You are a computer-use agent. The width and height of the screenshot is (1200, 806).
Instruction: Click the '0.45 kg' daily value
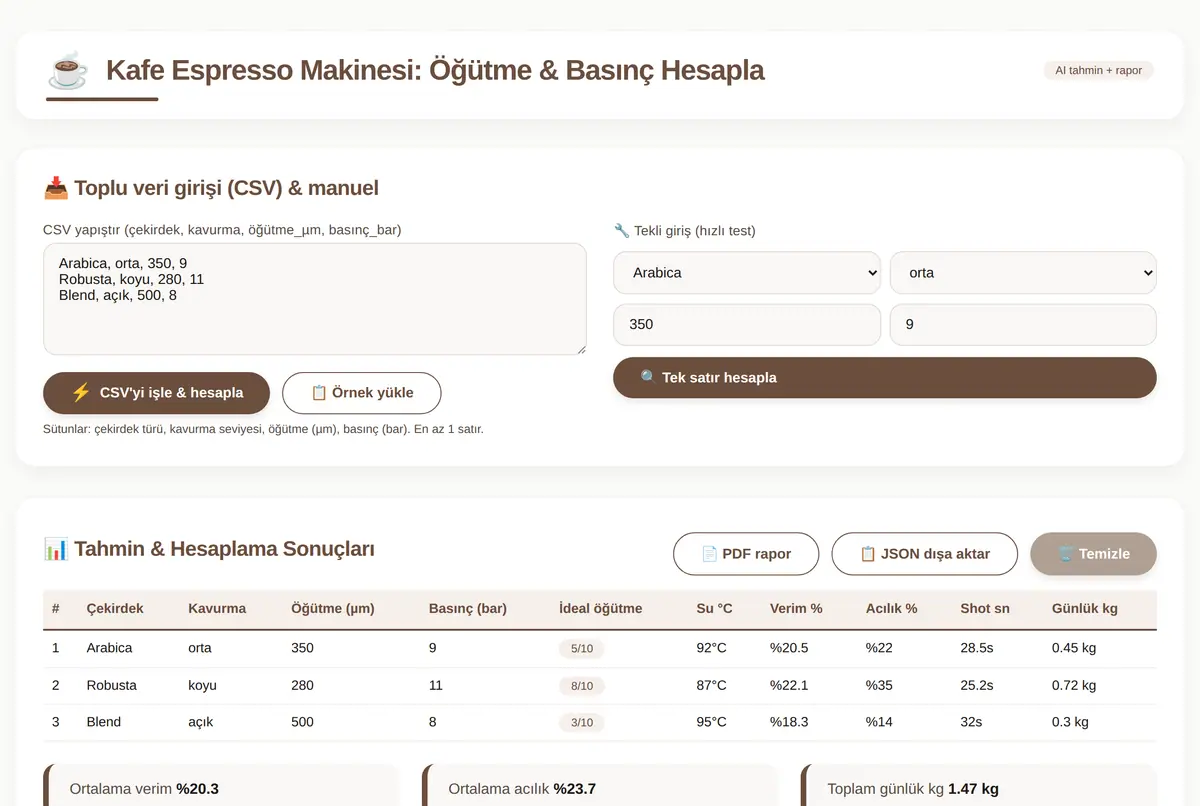click(x=1074, y=648)
